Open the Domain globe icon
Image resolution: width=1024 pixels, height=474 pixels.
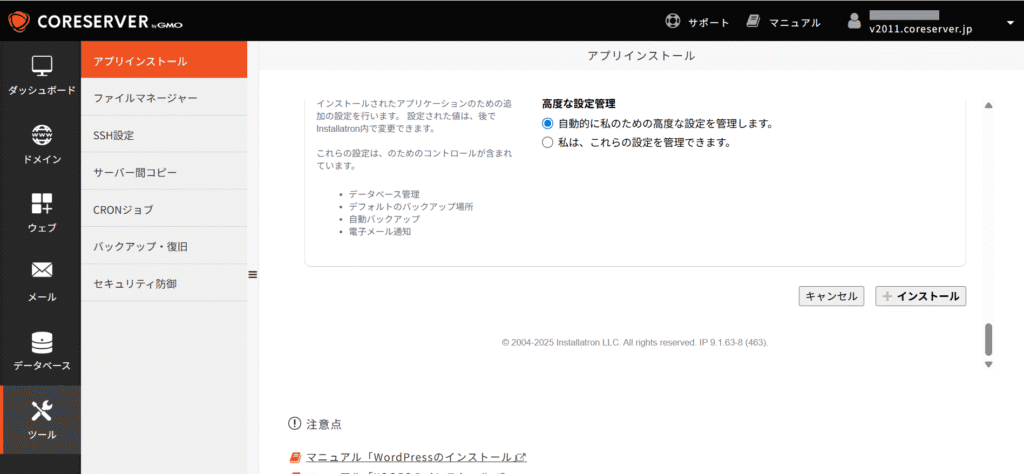pos(42,135)
